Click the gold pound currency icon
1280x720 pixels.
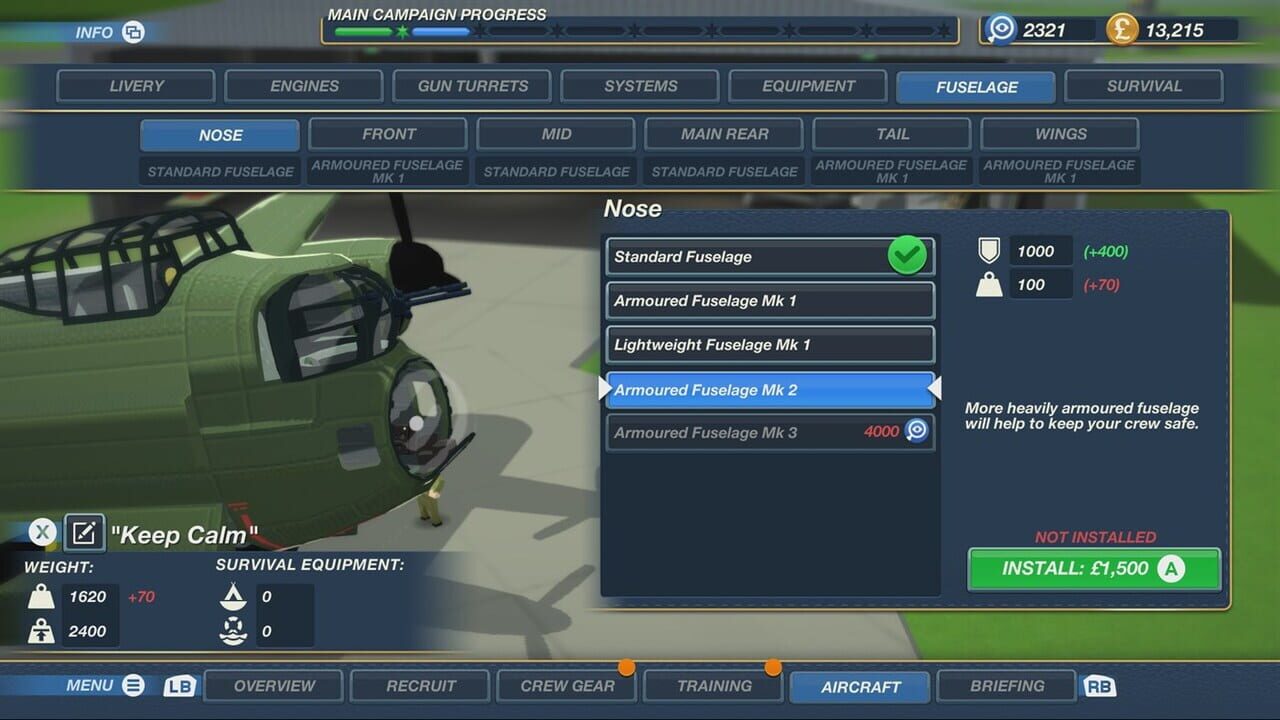tap(1121, 29)
